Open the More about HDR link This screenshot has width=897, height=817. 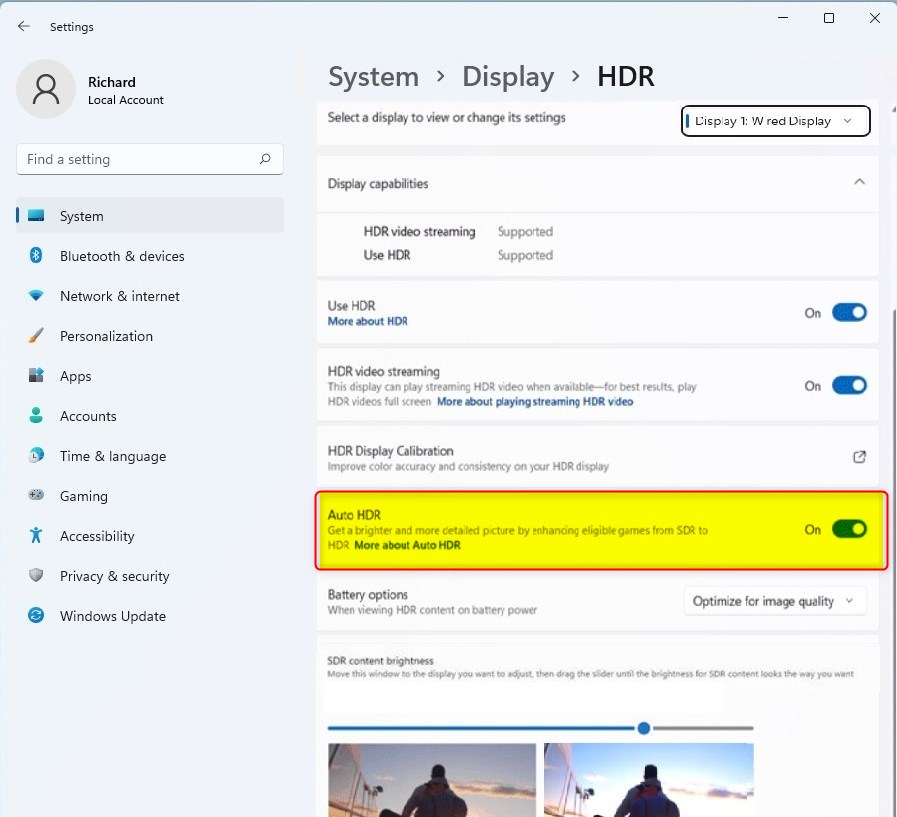(x=368, y=322)
